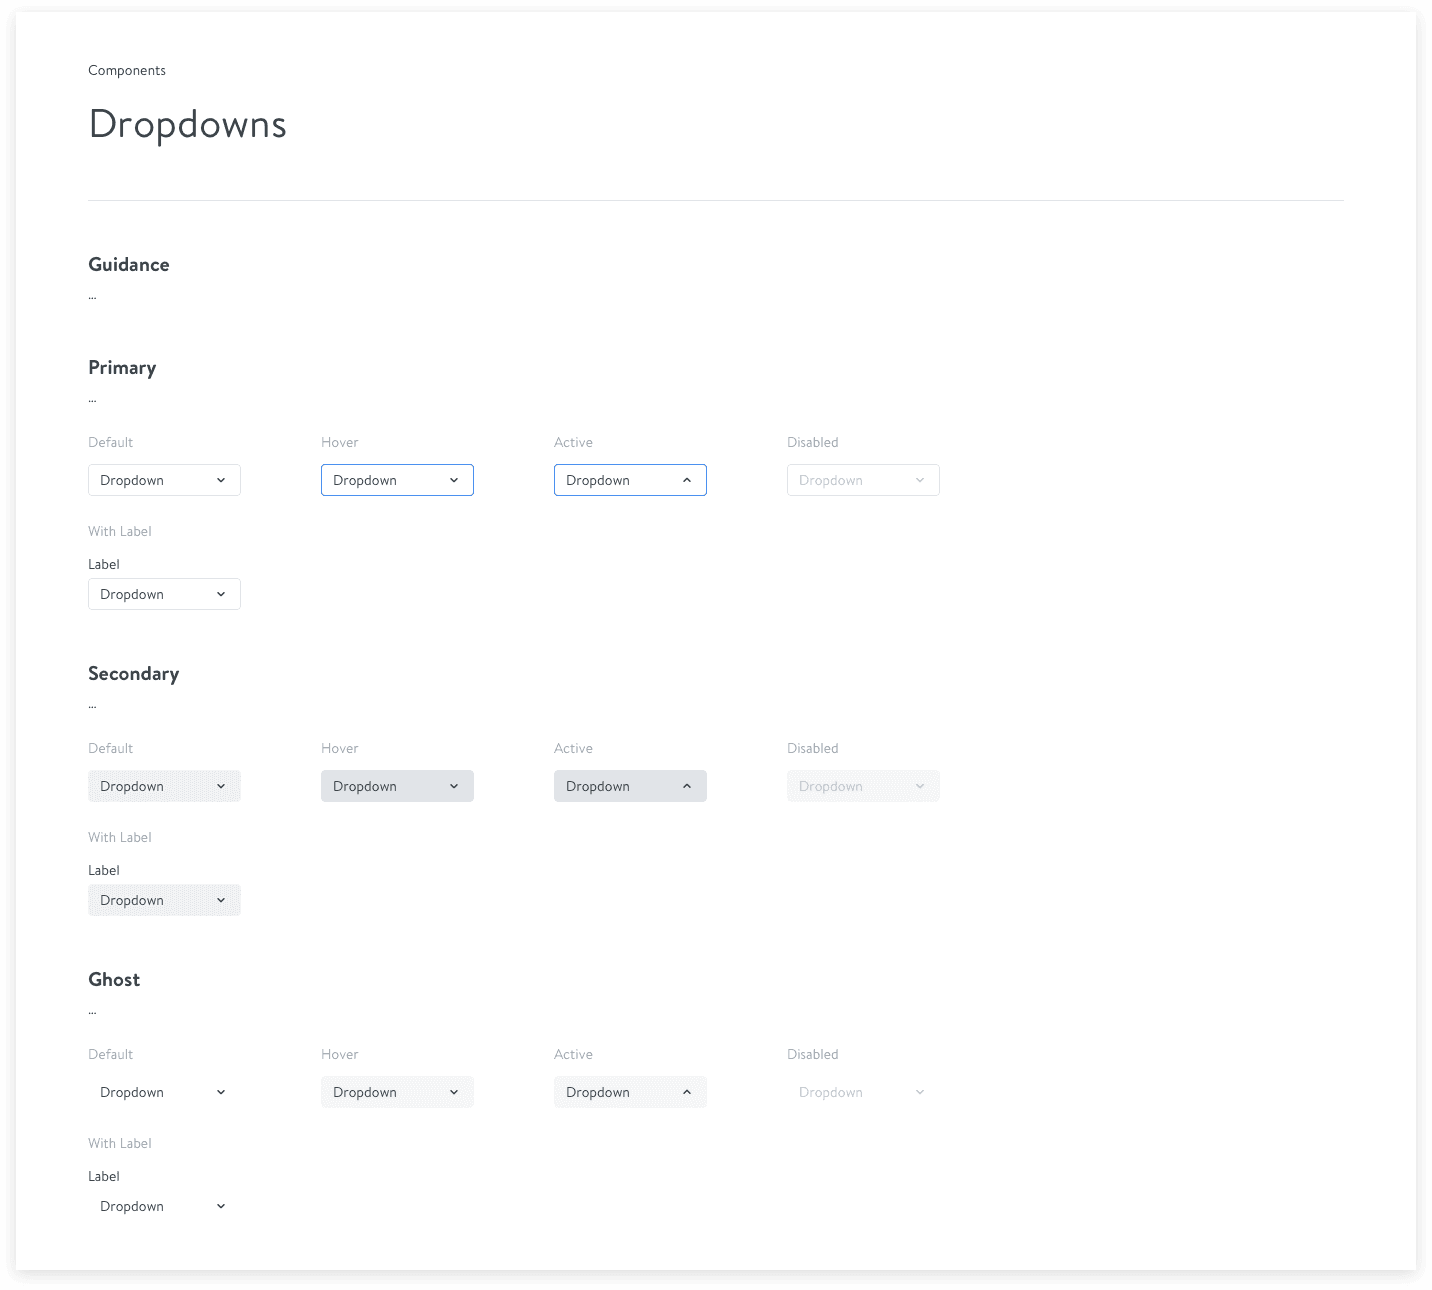Expand the Ghost Default dropdown's chevron
Viewport: 1432px width, 1290px height.
coord(221,1092)
